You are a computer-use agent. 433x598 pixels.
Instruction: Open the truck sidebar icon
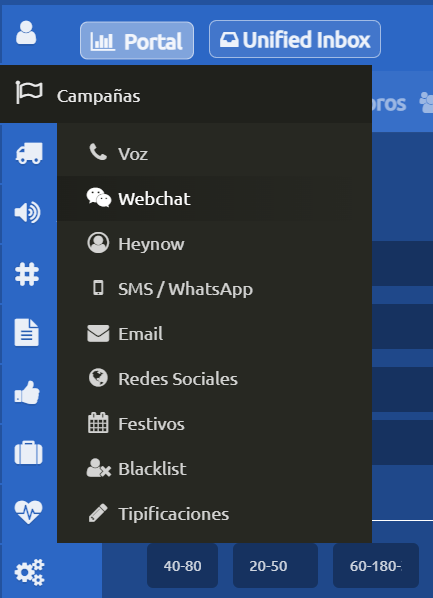pos(29,153)
